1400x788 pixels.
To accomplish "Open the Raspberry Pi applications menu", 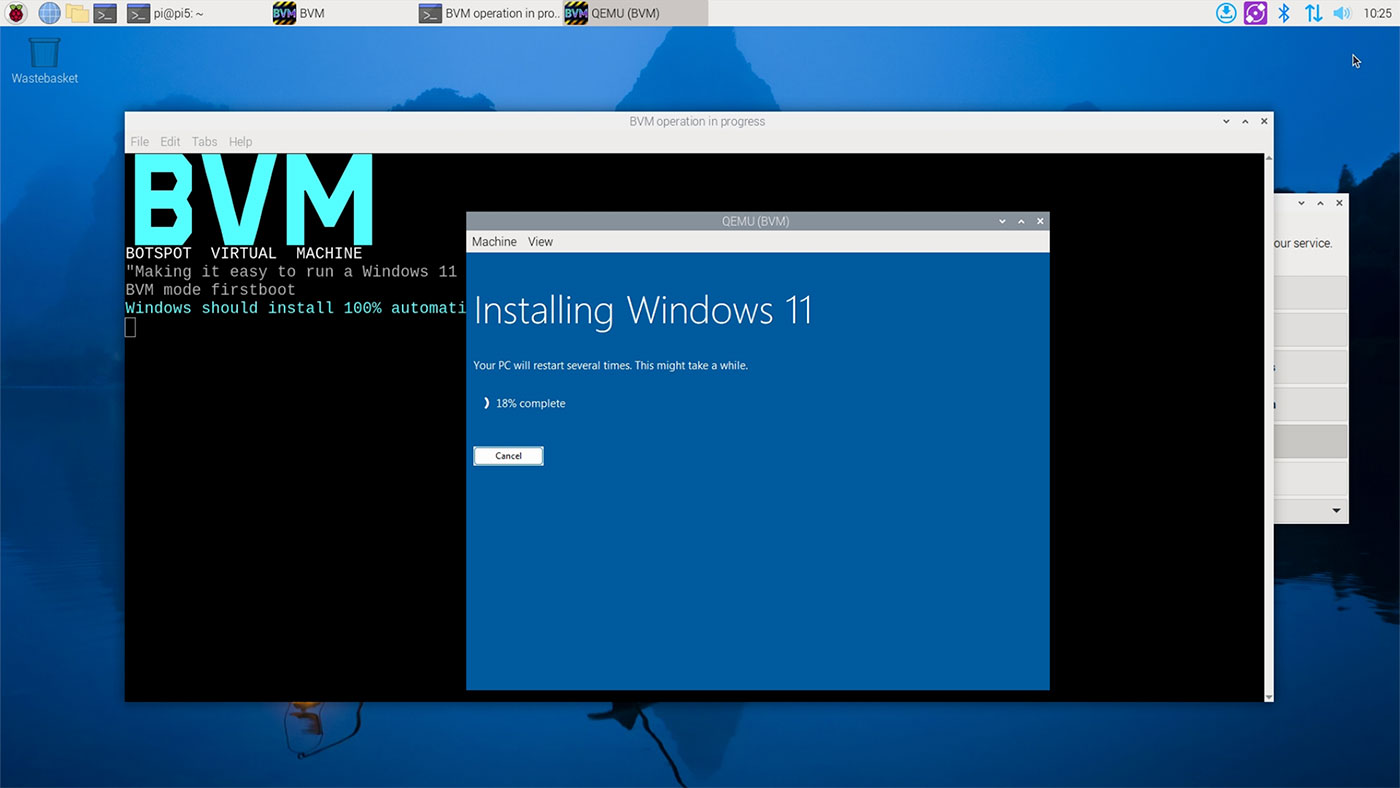I will [x=15, y=13].
